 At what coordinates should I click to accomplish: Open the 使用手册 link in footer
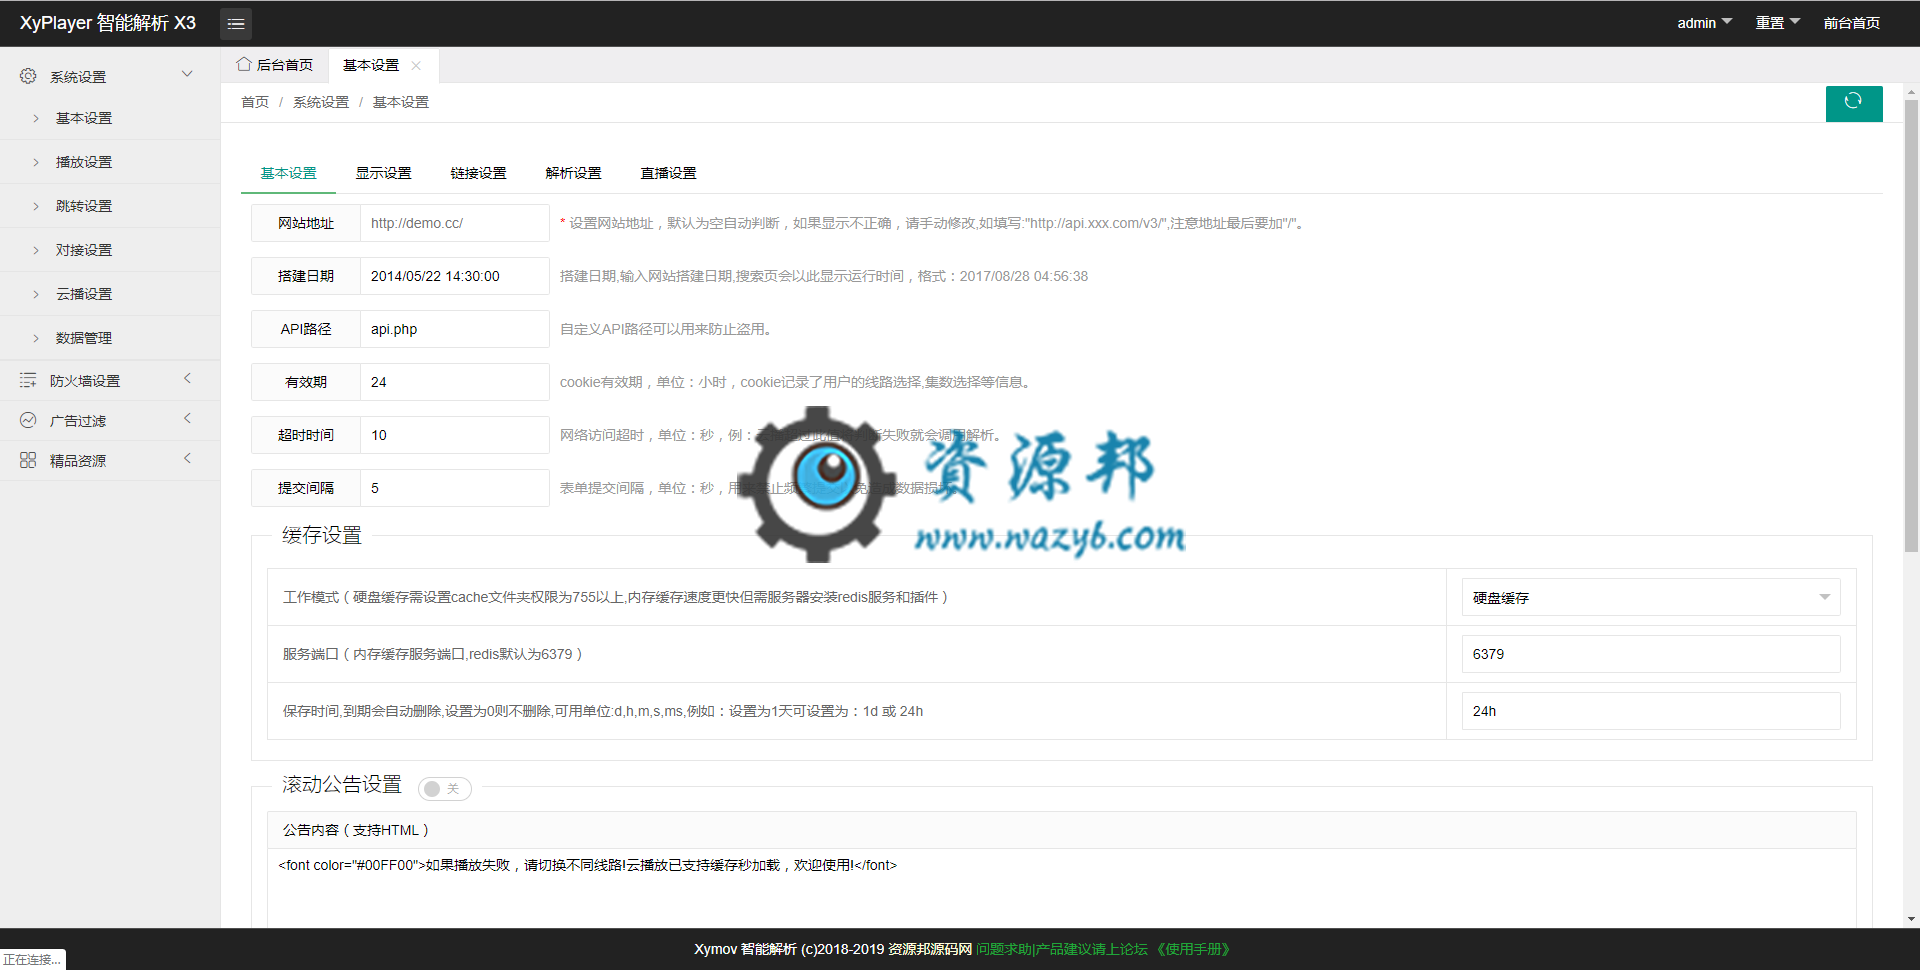[1193, 949]
